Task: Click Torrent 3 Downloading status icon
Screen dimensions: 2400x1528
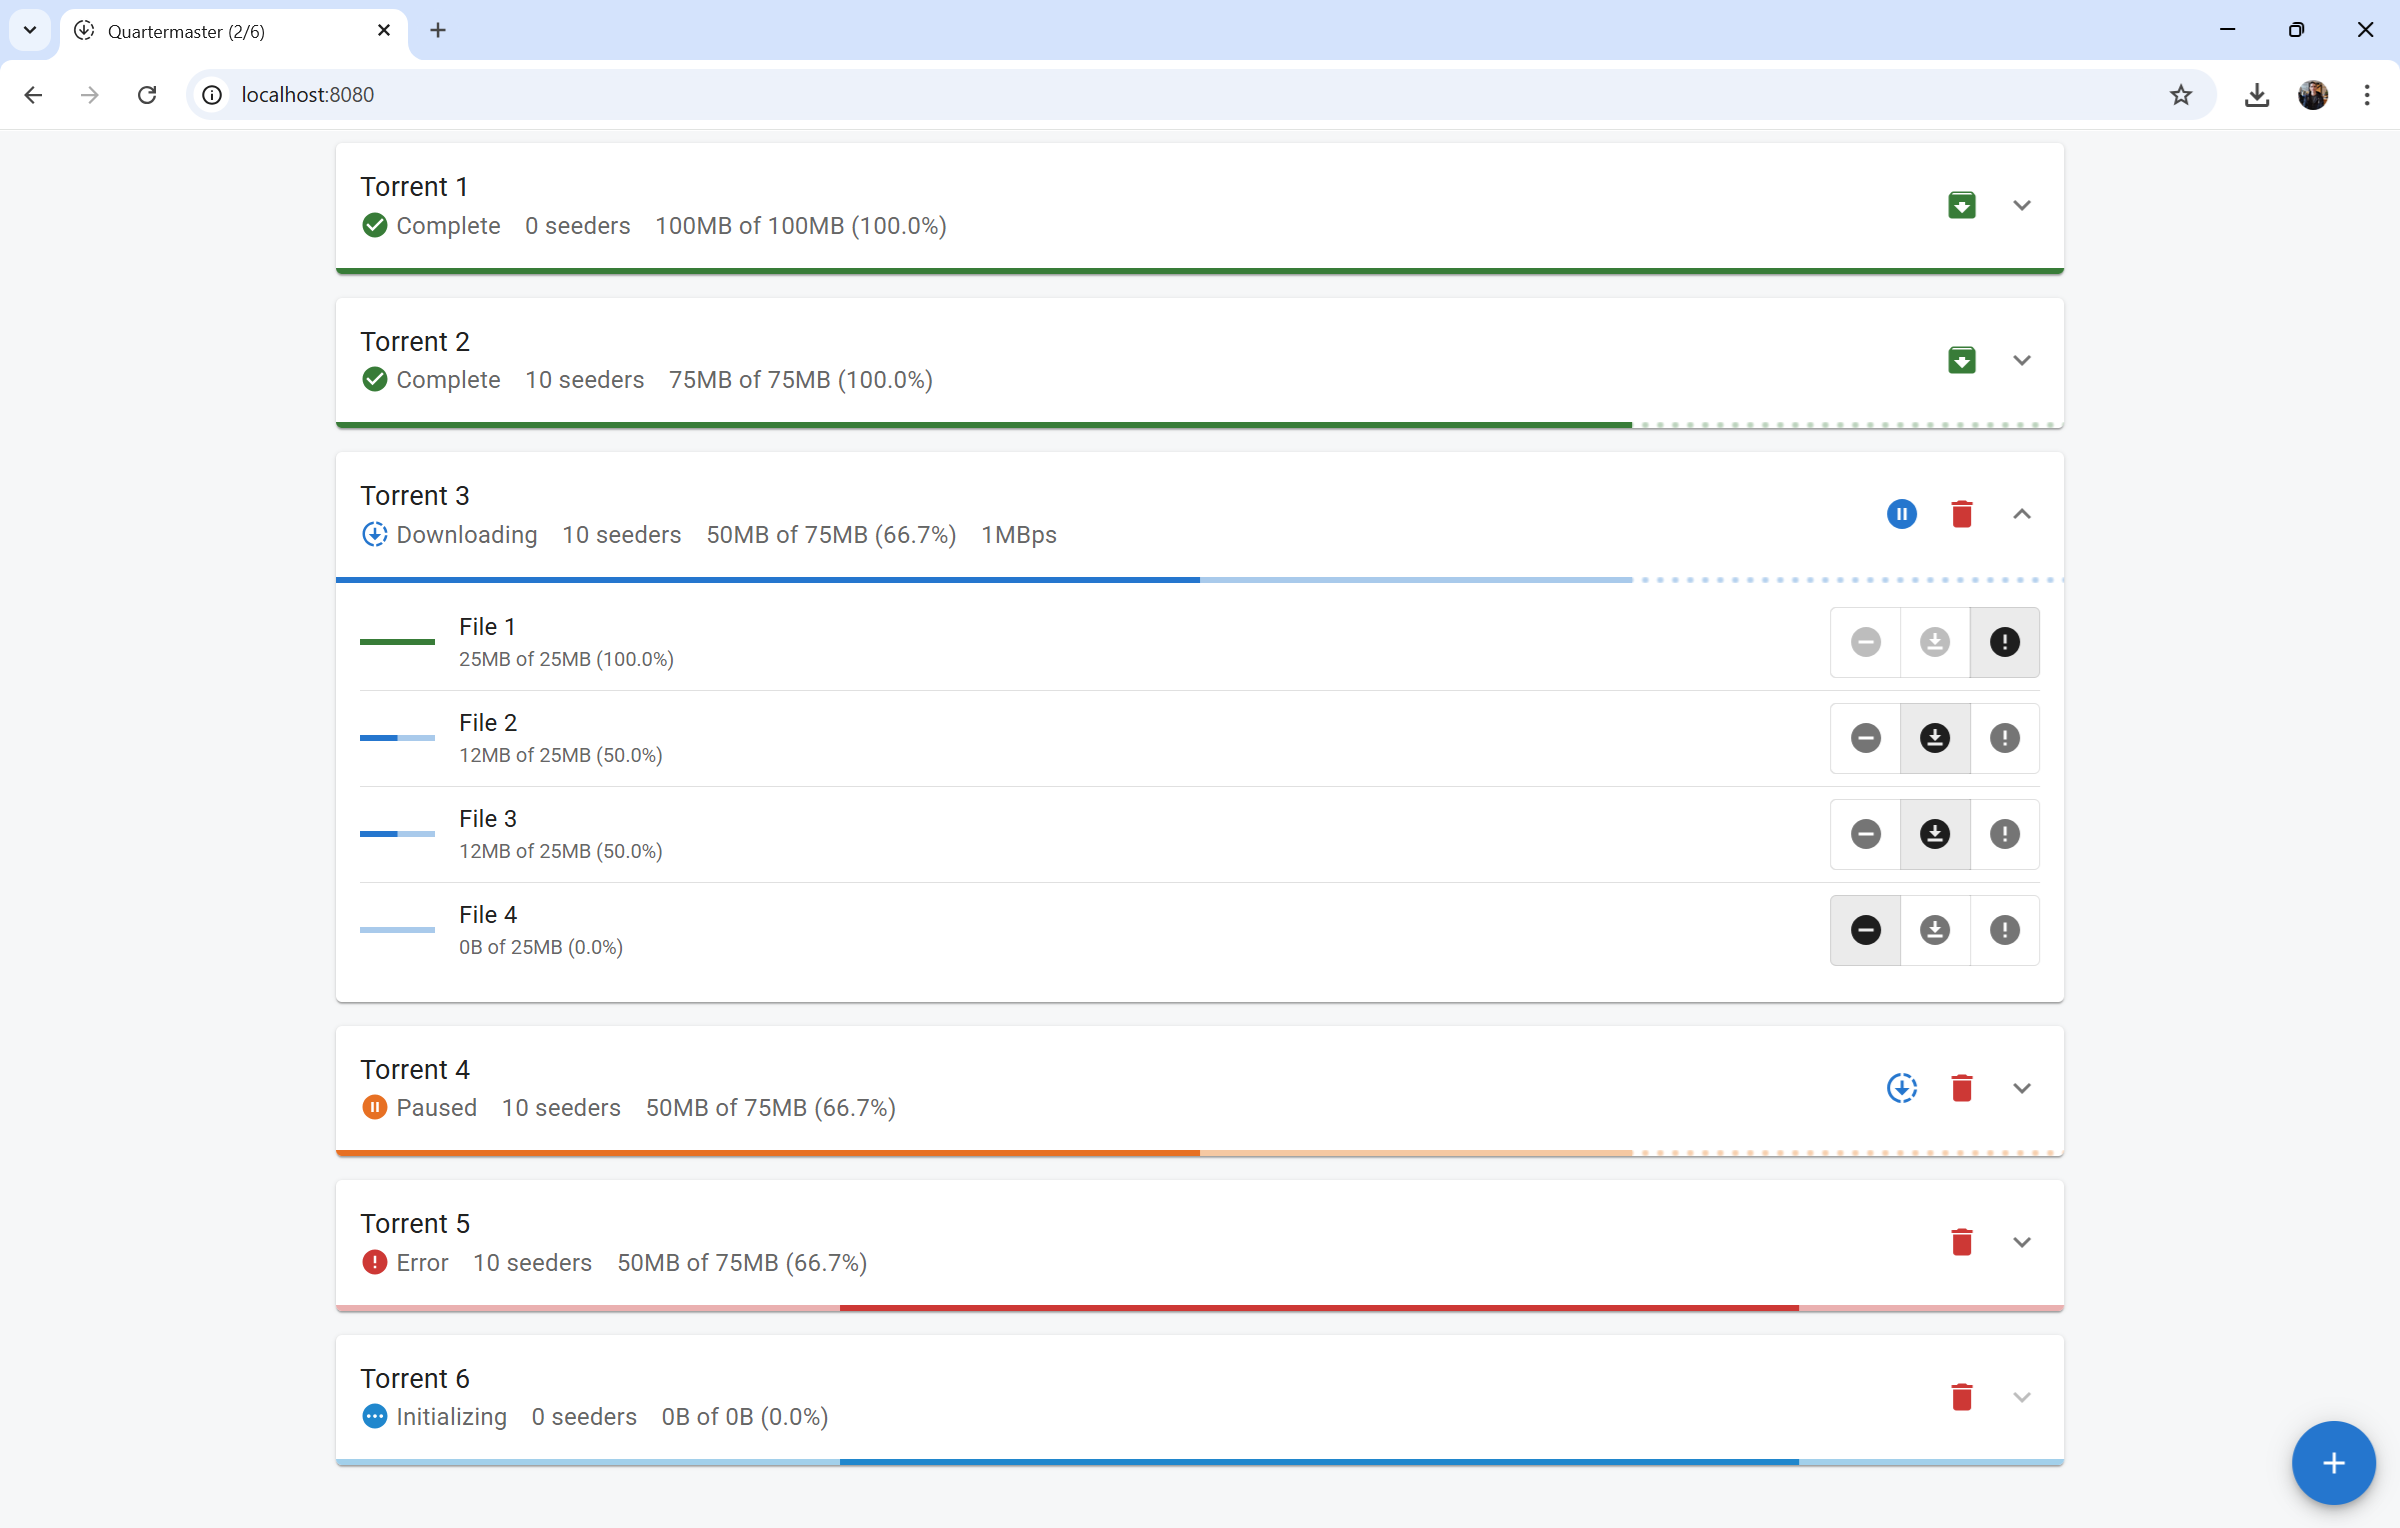Action: (374, 534)
